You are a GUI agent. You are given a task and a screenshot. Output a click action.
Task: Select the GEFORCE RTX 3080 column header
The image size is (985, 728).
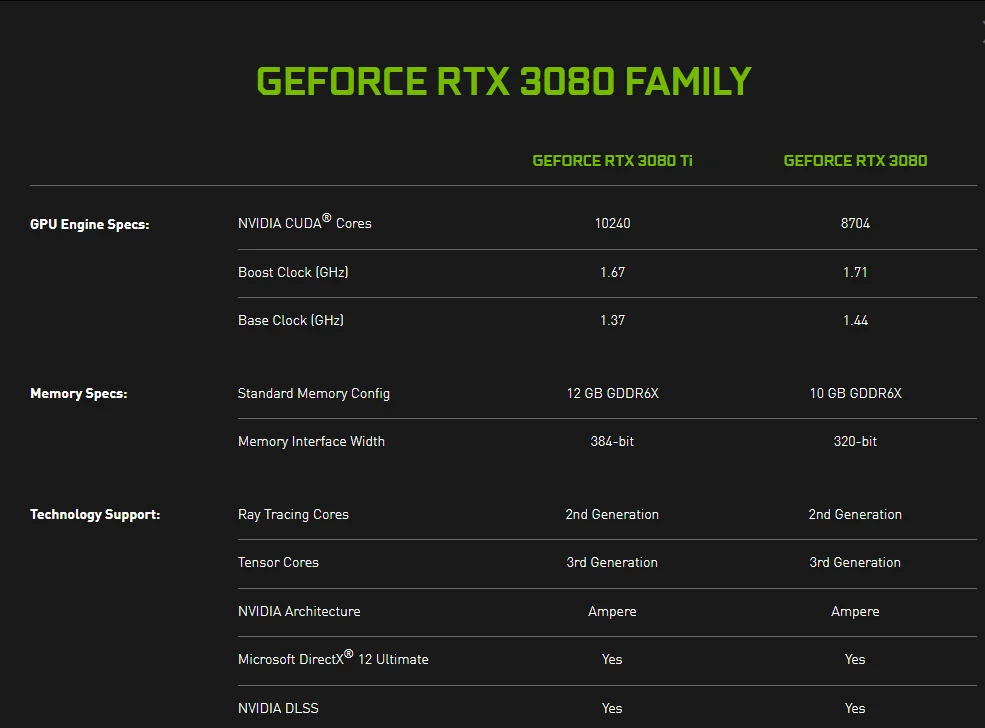pos(855,160)
